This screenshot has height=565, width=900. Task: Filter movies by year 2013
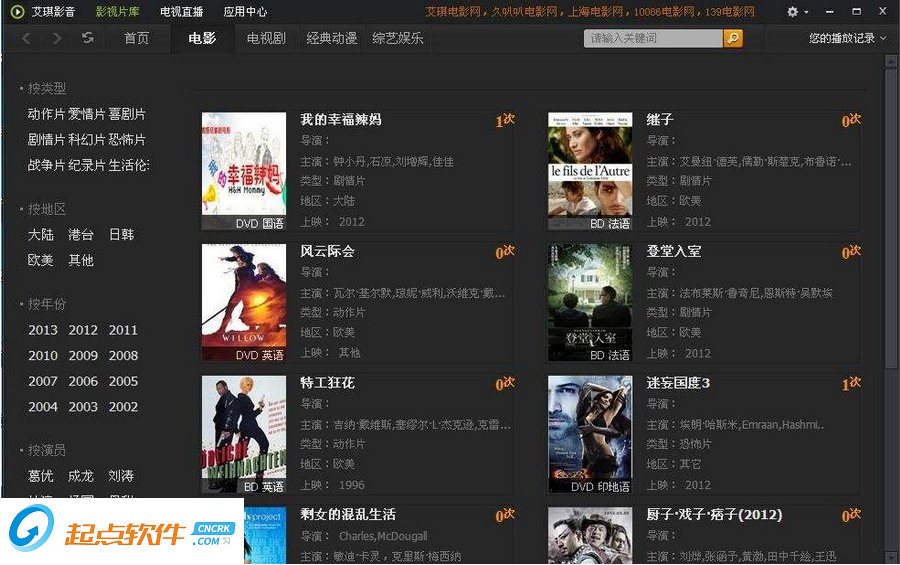coord(43,330)
